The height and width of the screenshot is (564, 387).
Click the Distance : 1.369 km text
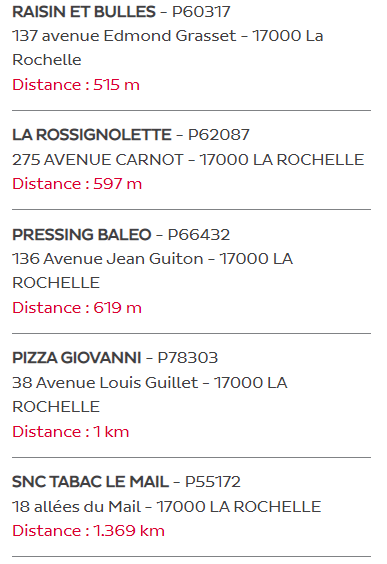point(88,531)
